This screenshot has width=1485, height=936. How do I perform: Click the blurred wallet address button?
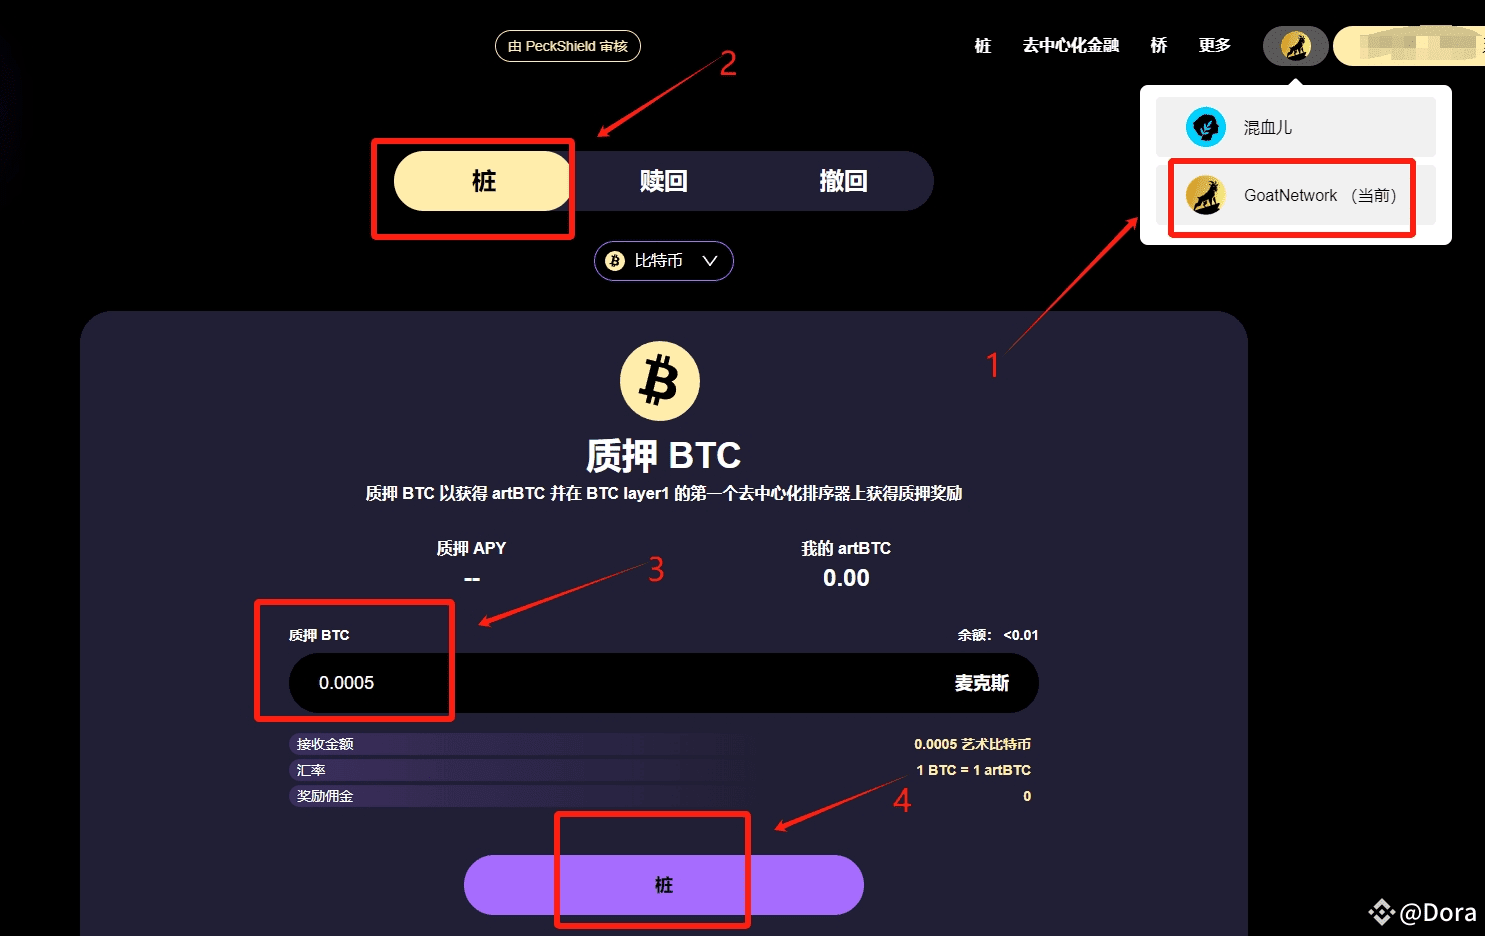pos(1410,46)
